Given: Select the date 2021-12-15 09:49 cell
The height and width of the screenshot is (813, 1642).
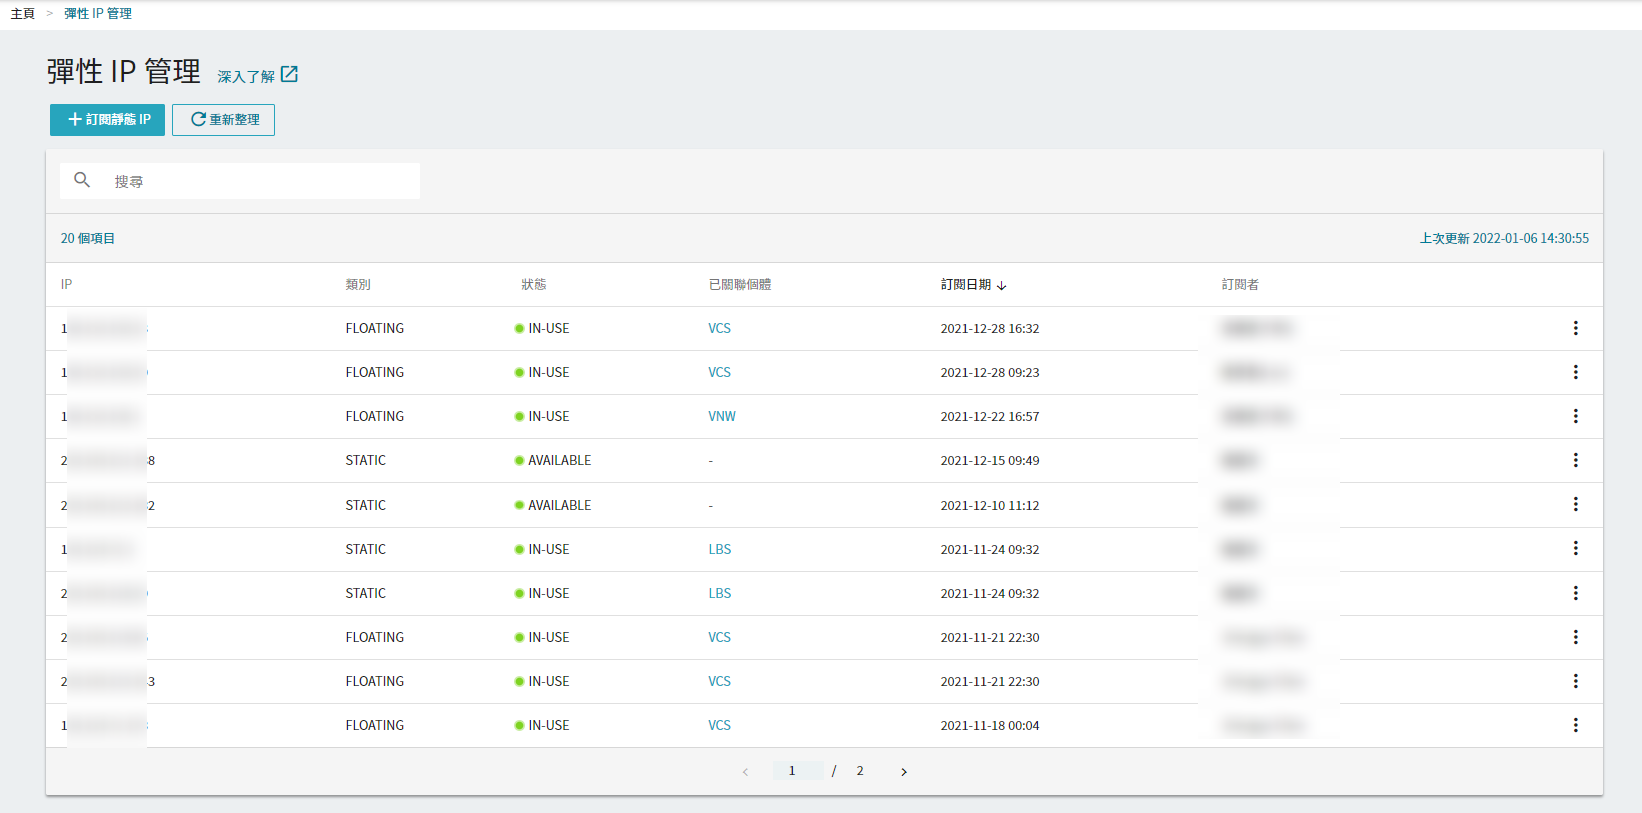Looking at the screenshot, I should 990,461.
